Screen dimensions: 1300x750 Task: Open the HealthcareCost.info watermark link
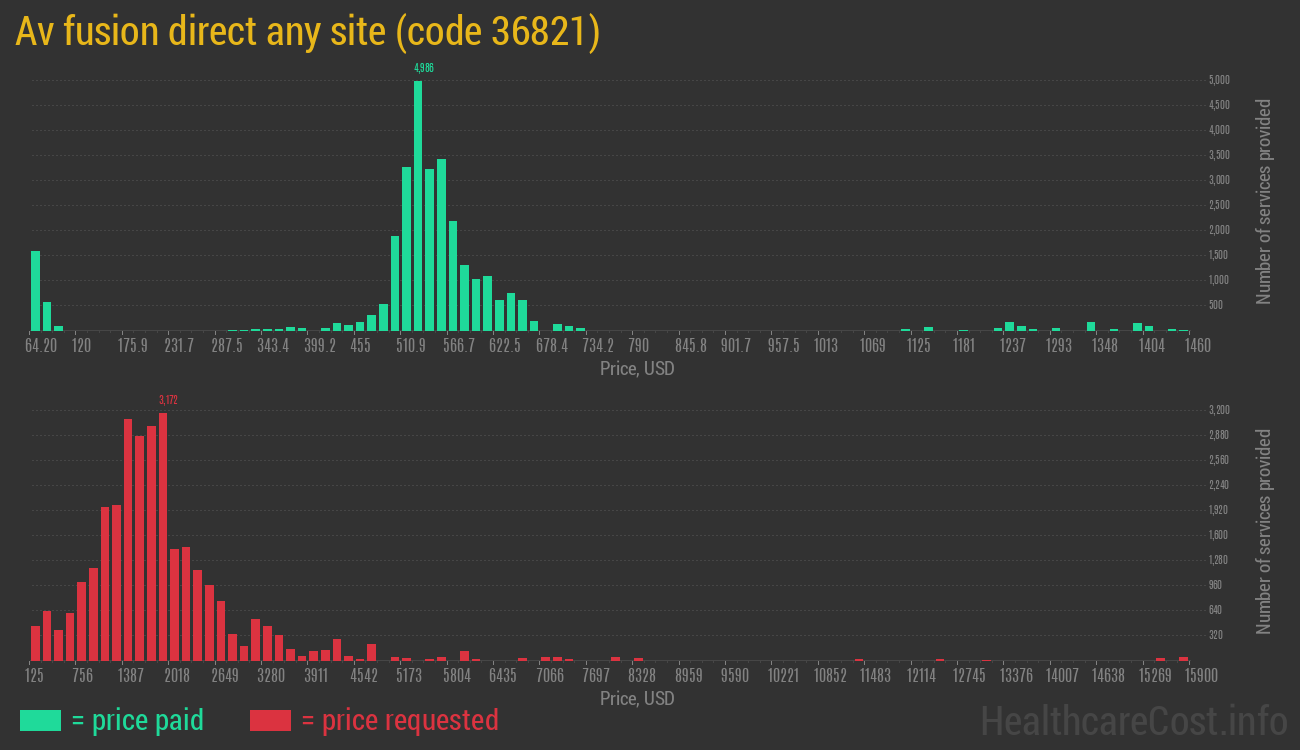(1133, 720)
